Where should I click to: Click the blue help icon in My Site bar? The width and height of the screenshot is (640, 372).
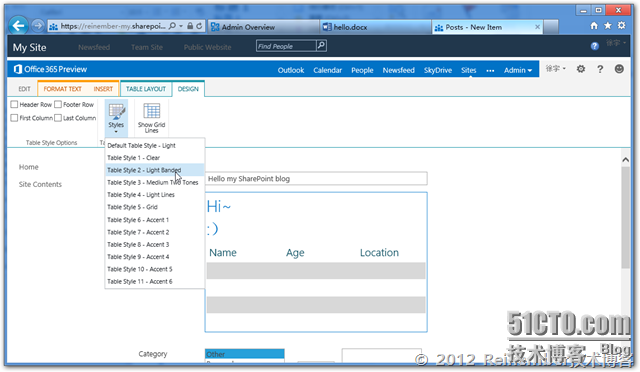coord(595,46)
